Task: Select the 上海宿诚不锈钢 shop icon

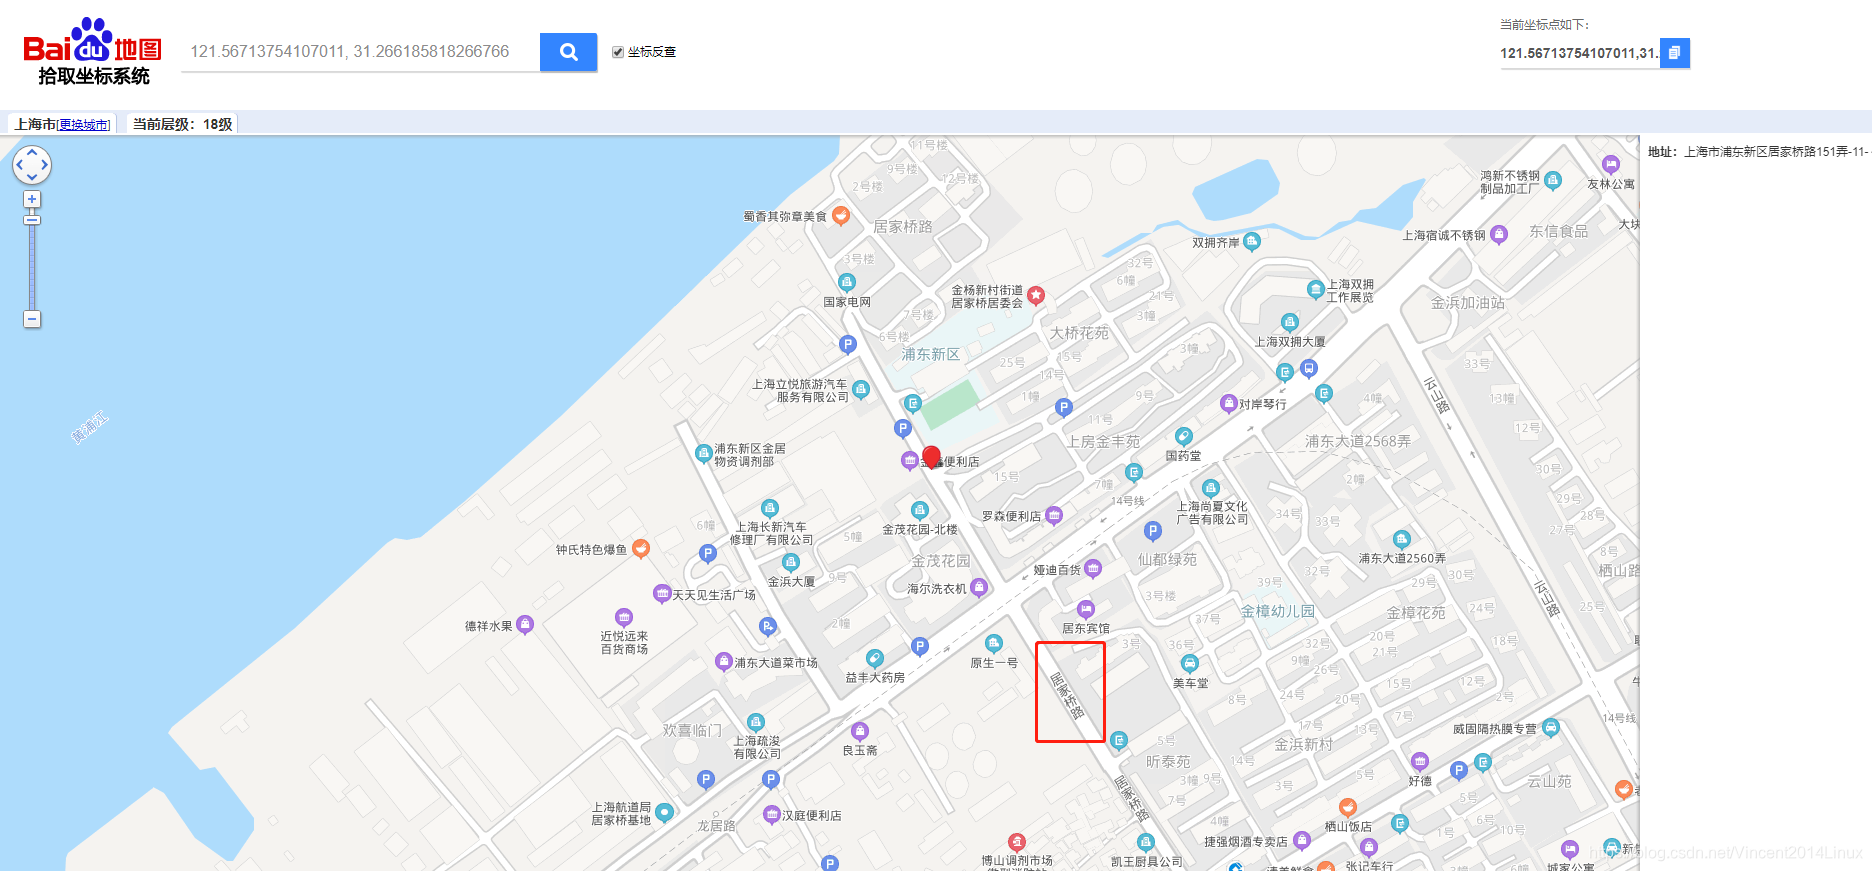Action: coord(1499,234)
